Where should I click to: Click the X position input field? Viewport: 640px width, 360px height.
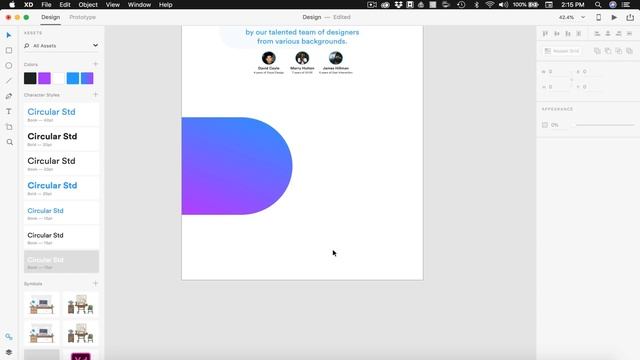(591, 71)
